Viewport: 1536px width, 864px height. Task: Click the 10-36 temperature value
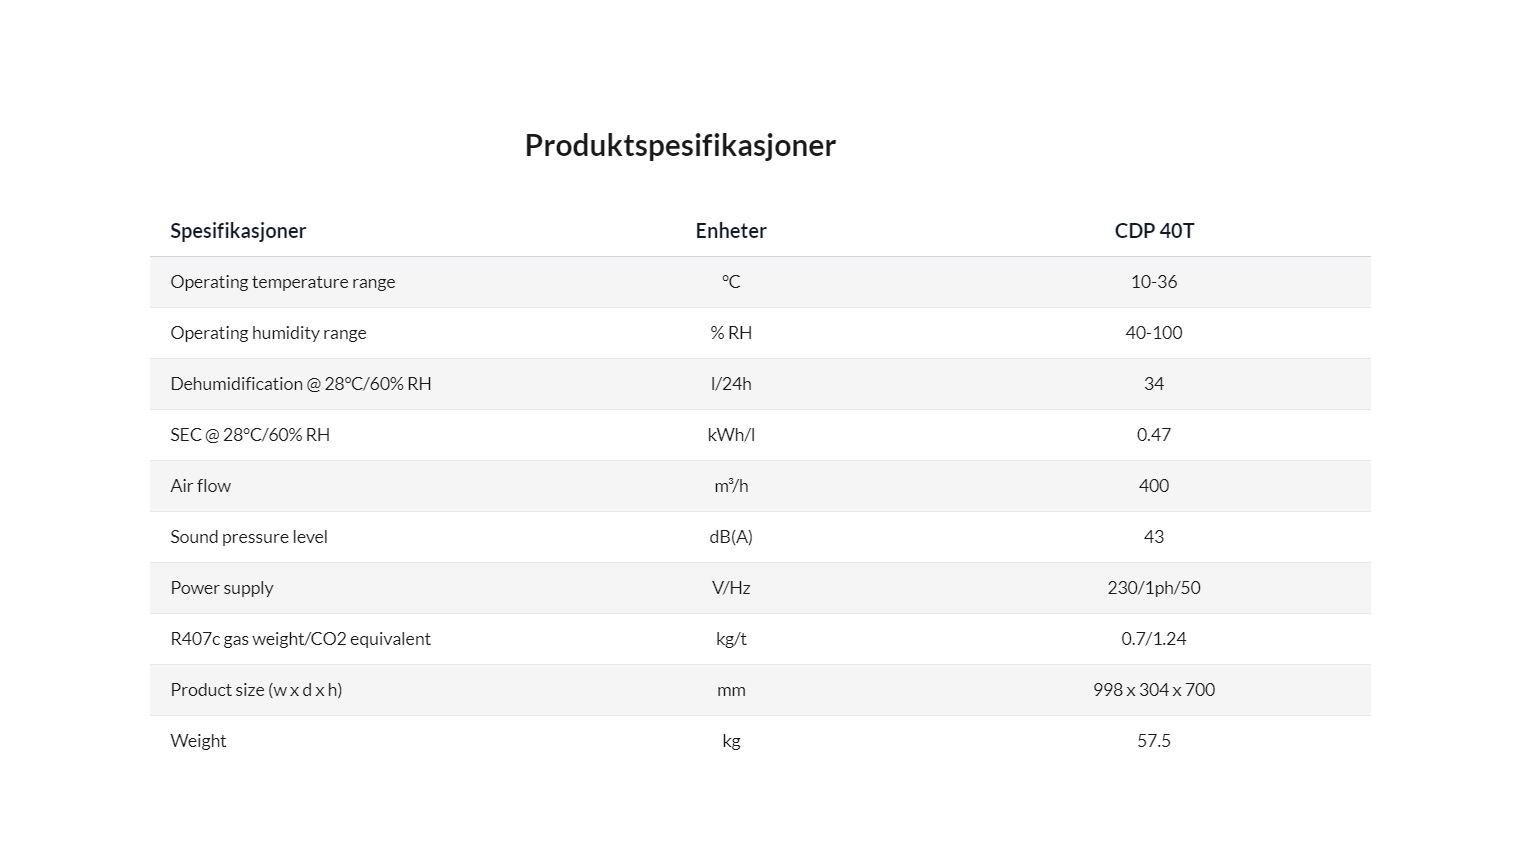tap(1154, 282)
